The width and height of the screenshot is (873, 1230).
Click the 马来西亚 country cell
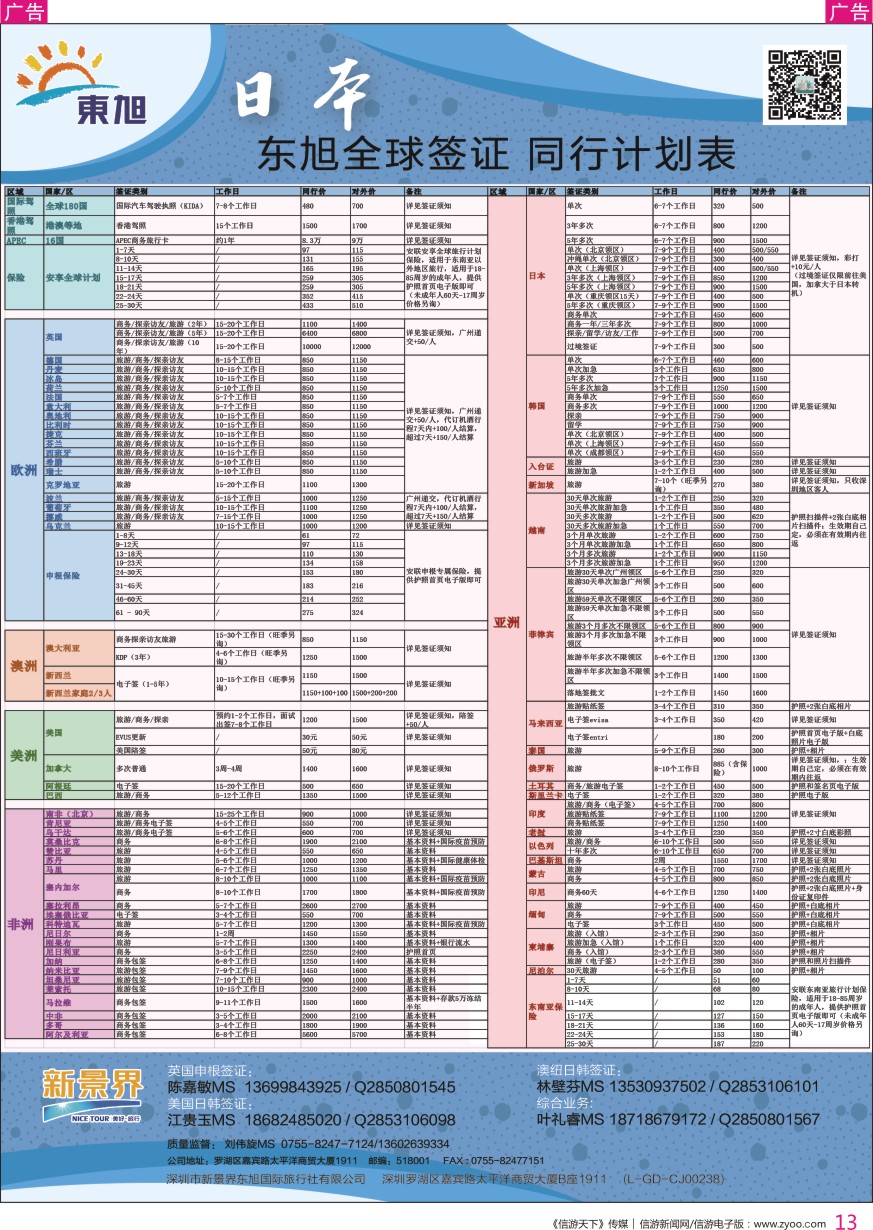coord(545,721)
